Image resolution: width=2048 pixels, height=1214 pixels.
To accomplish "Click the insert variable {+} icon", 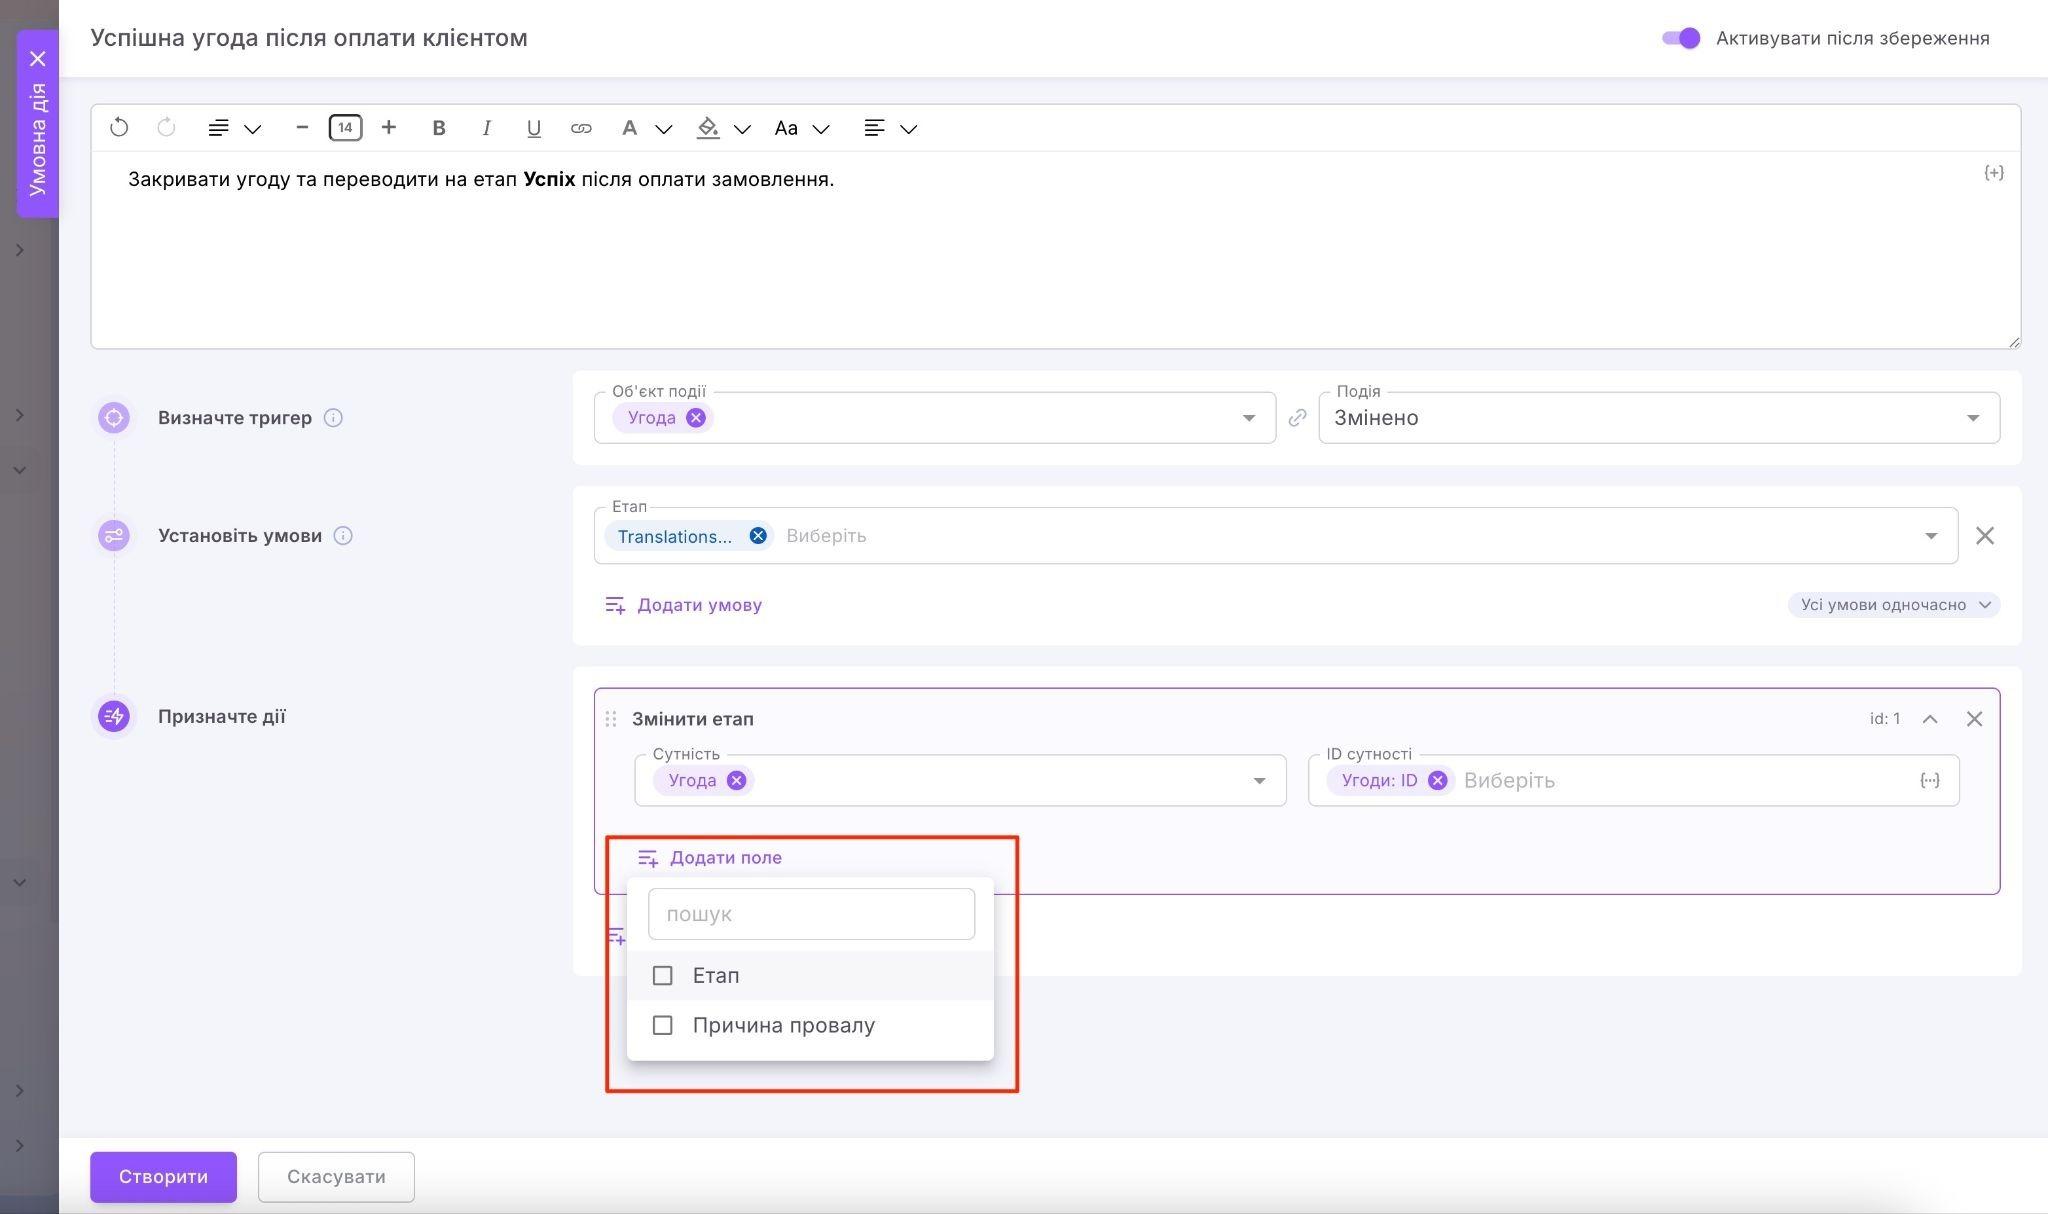I will [x=1993, y=173].
